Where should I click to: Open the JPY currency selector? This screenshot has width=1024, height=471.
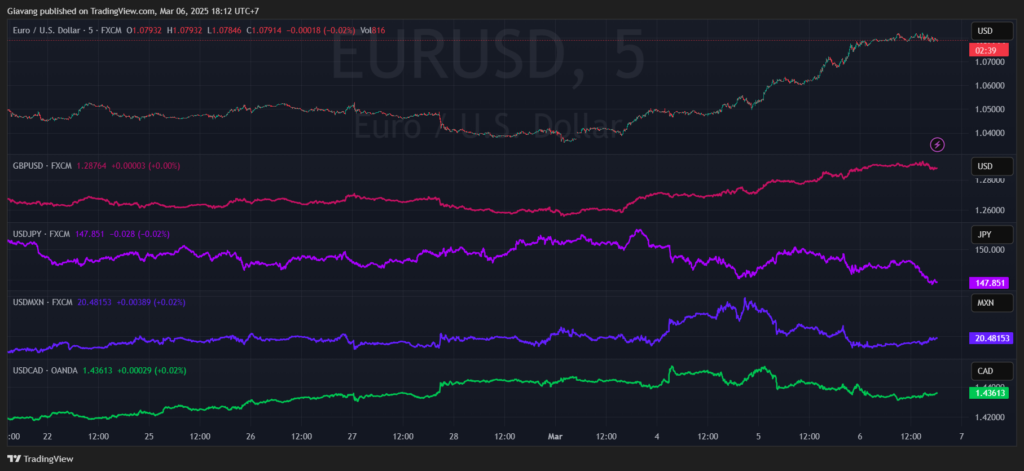tap(983, 234)
